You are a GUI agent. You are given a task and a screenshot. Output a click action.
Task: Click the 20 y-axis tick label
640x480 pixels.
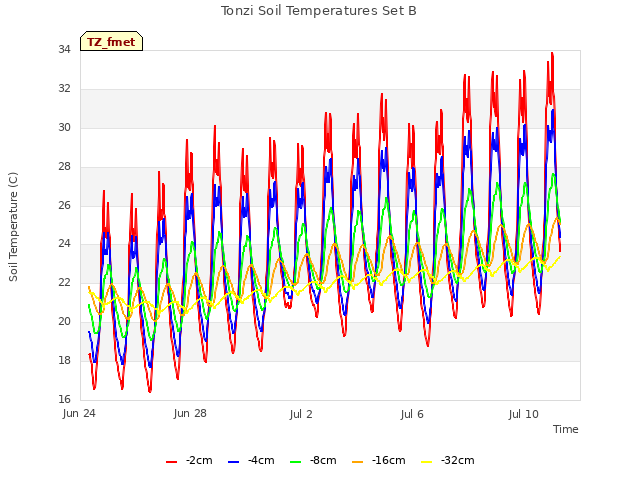pyautogui.click(x=64, y=321)
